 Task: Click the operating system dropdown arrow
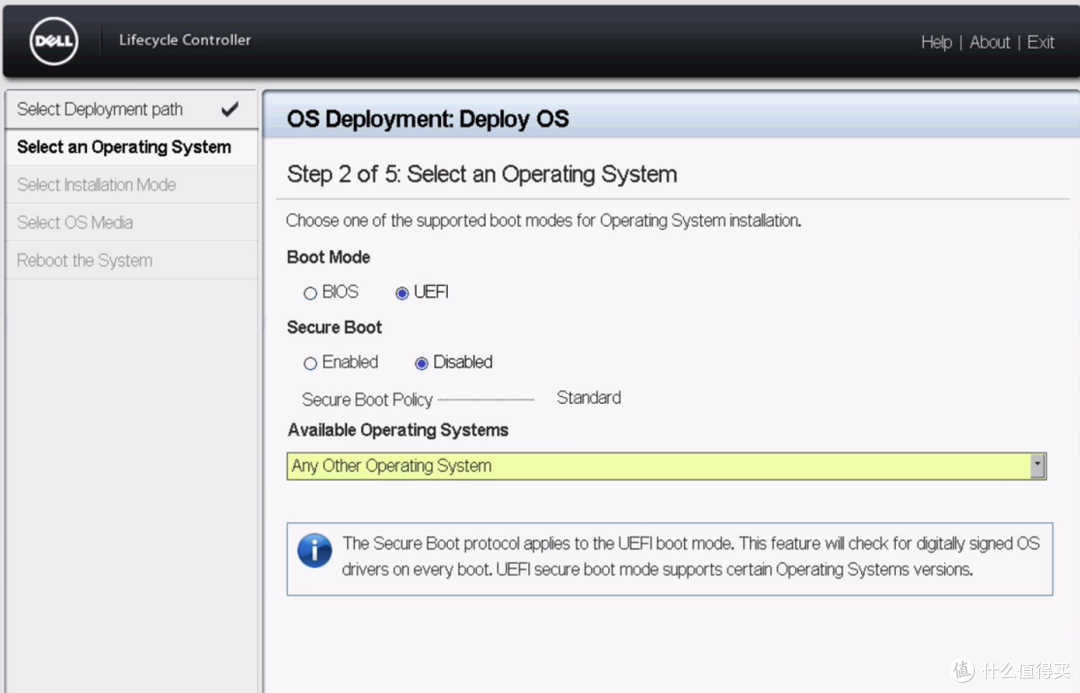[1037, 466]
